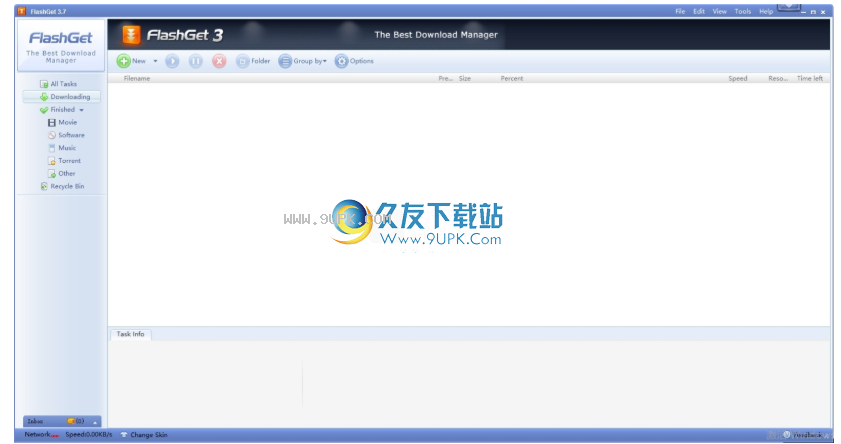Click the FlashGet title bar app icon
The width and height of the screenshot is (841, 444).
tap(21, 11)
